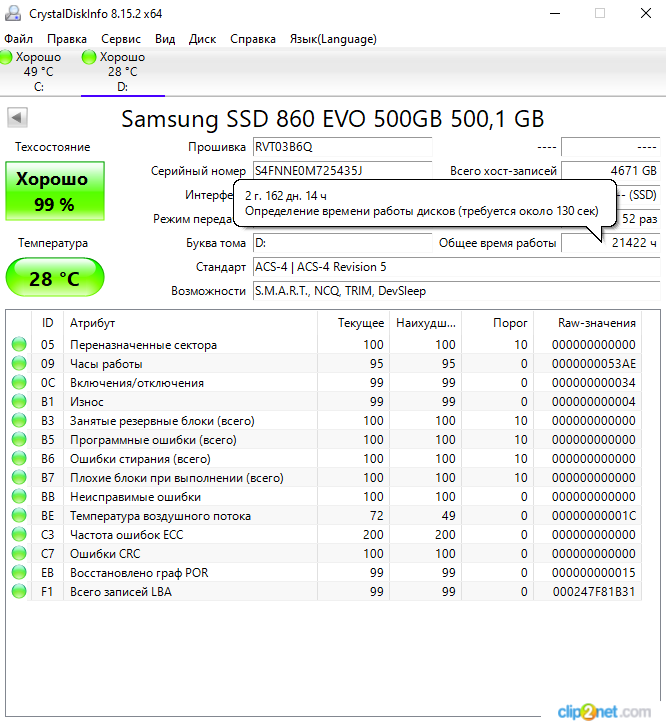Screen dimensions: 666x723
Task: Click status dot for Ошибки CRC row
Action: [x=19, y=554]
